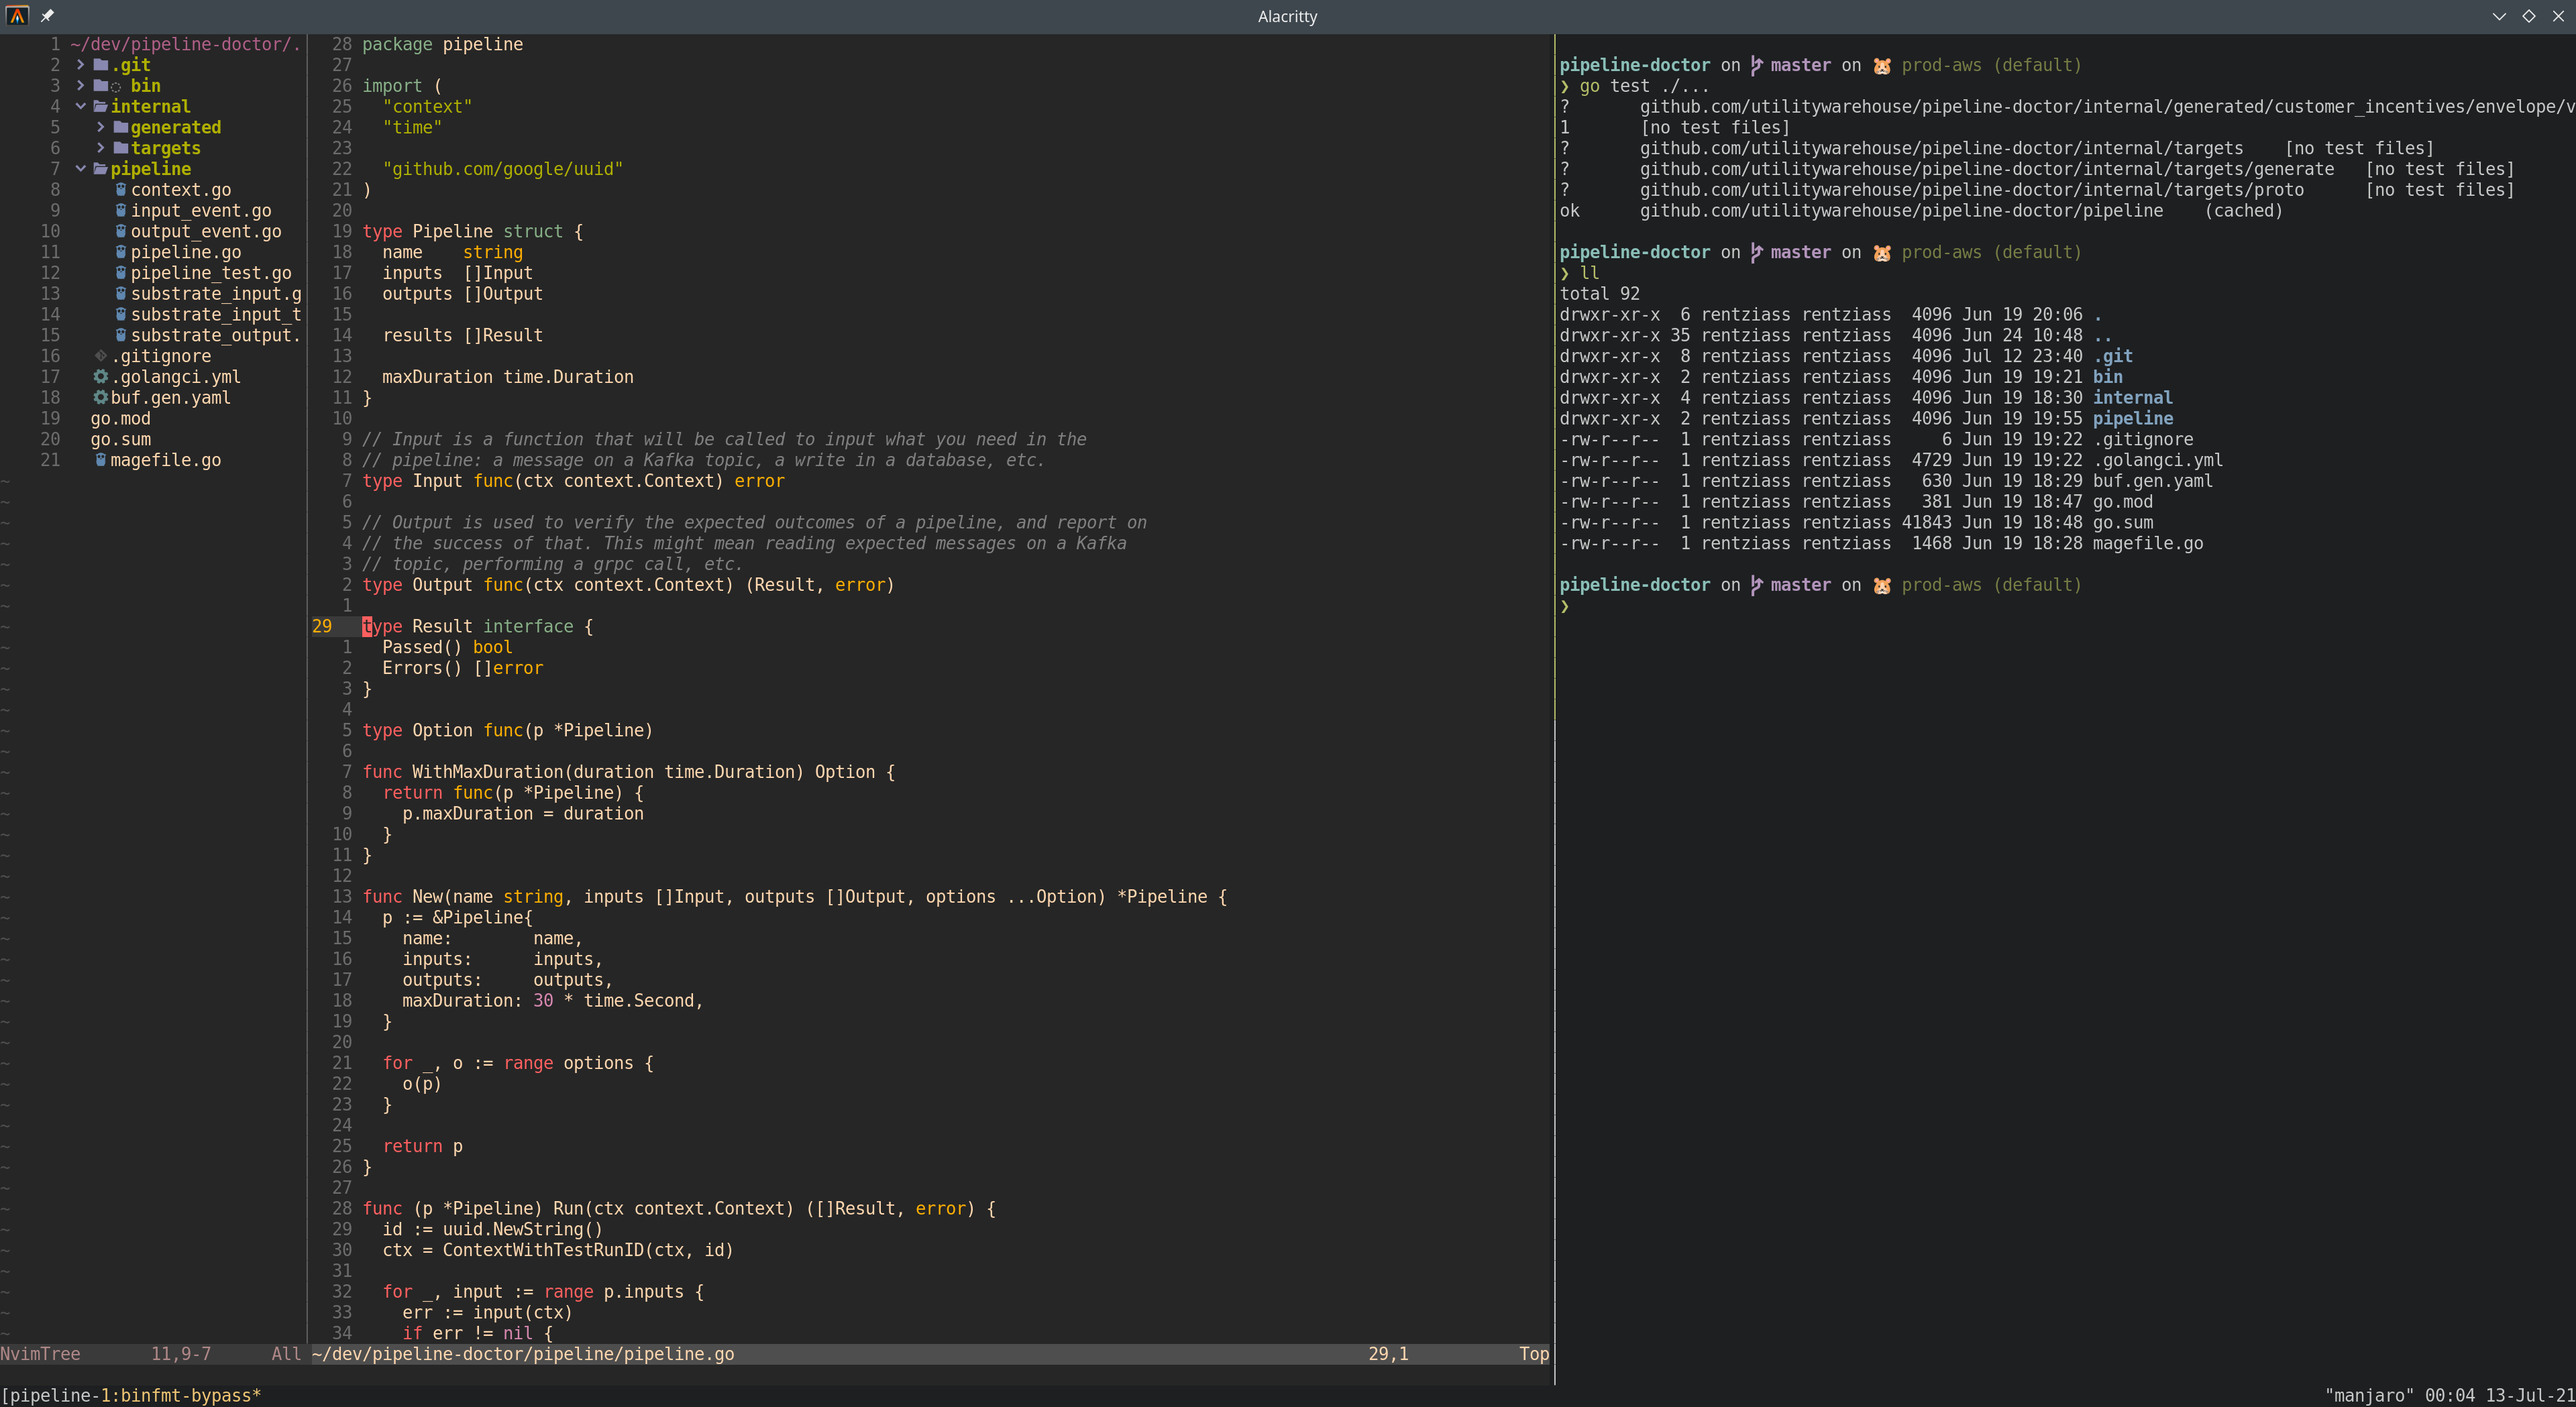The height and width of the screenshot is (1407, 2576).
Task: Click "manjaro" hostname in tmux status bar
Action: pos(2370,1395)
